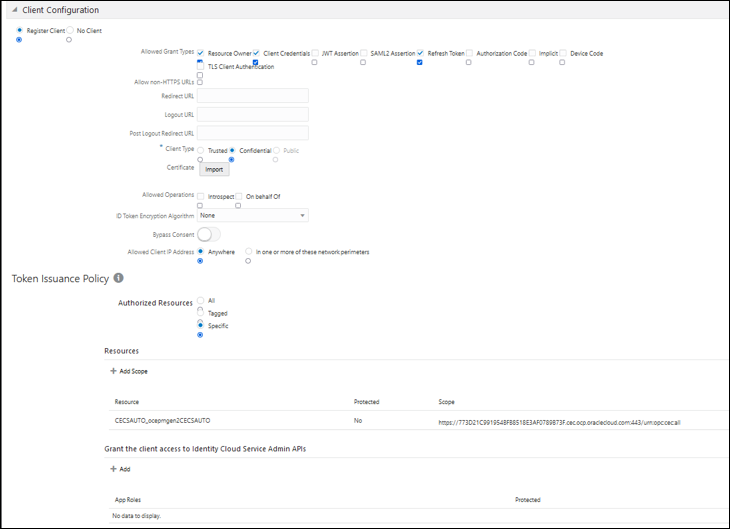Viewport: 730px width, 529px height.
Task: Click the Add Scope link text
Action: click(x=134, y=372)
